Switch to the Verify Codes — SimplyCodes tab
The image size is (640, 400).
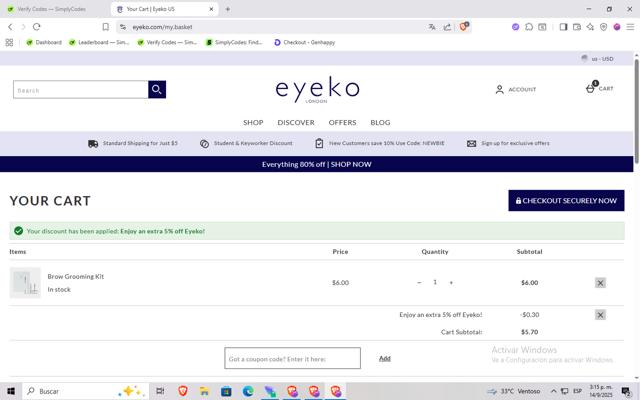coord(51,9)
